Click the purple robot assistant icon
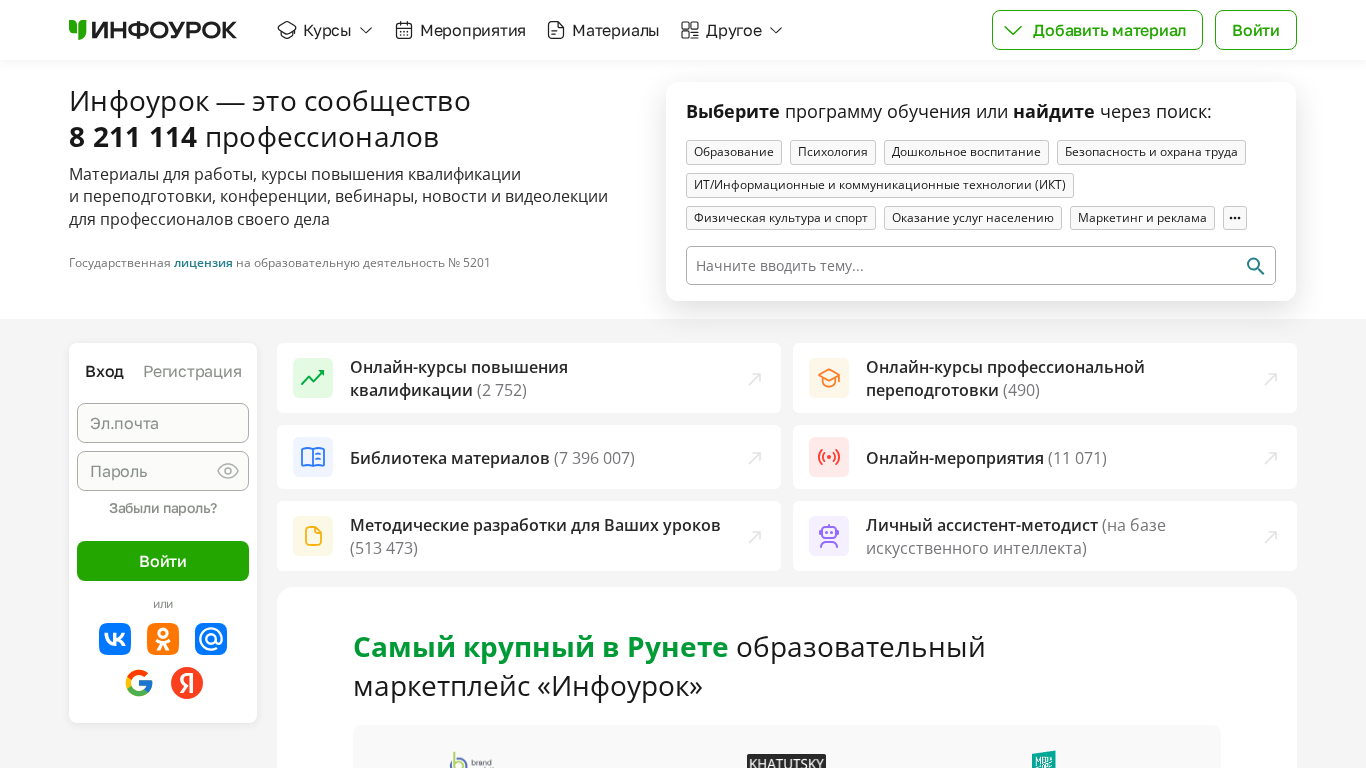The width and height of the screenshot is (1366, 768). click(x=829, y=536)
